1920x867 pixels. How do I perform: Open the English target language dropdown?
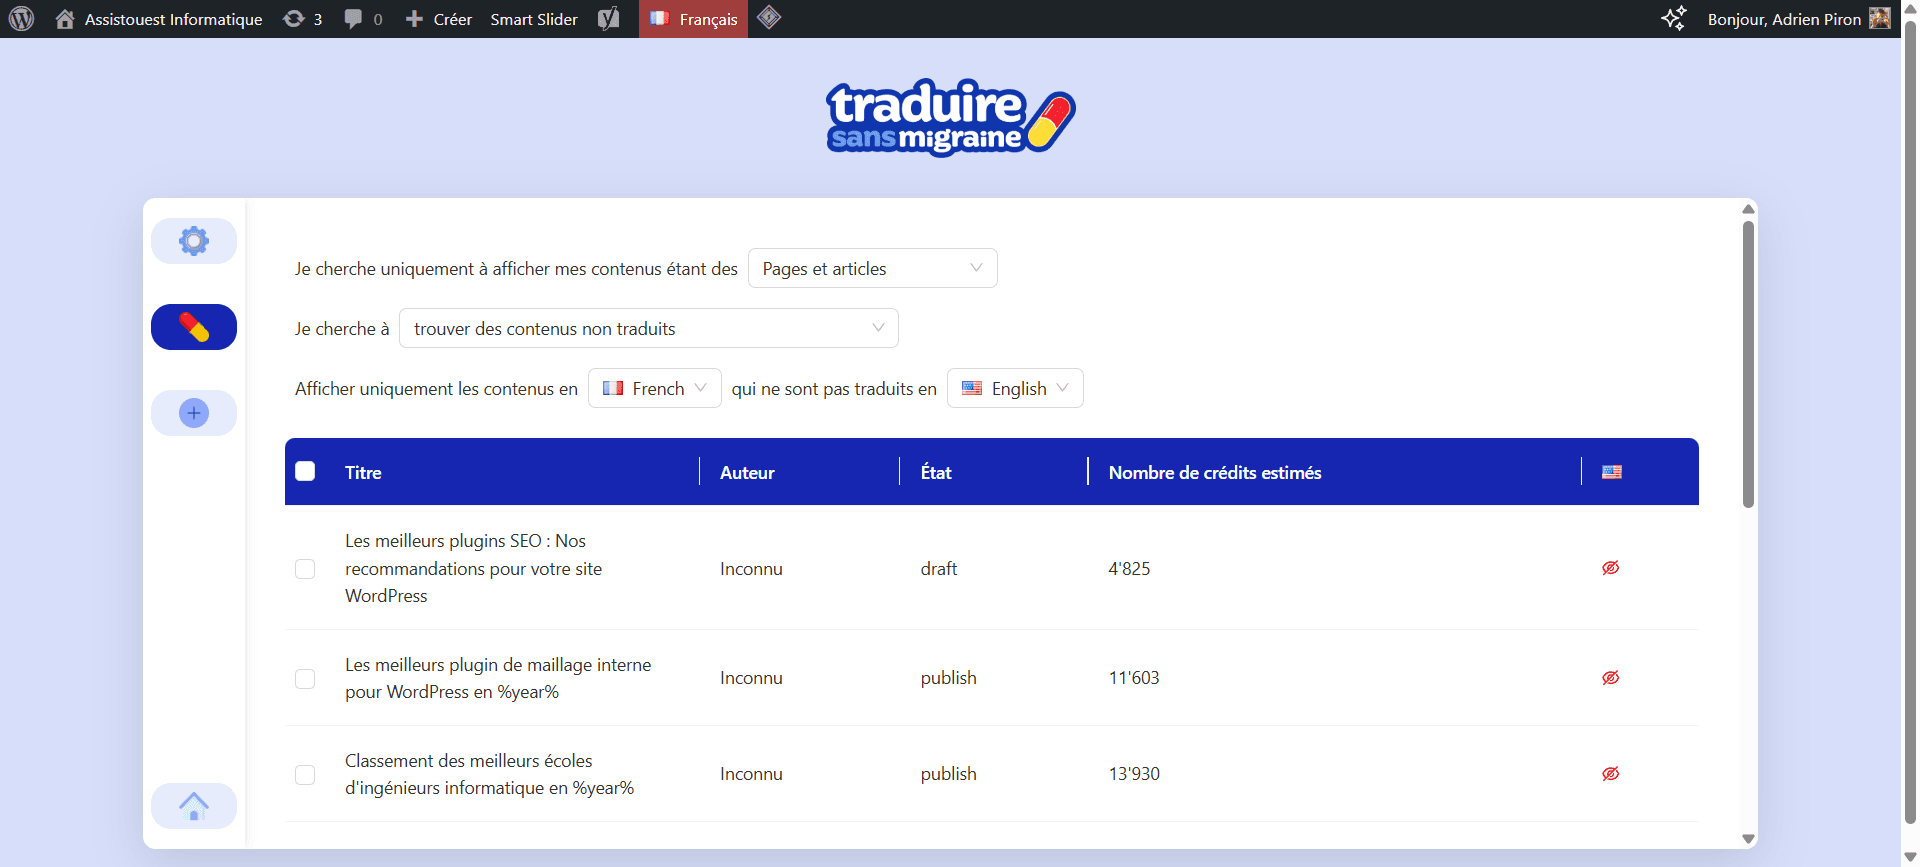point(1015,388)
